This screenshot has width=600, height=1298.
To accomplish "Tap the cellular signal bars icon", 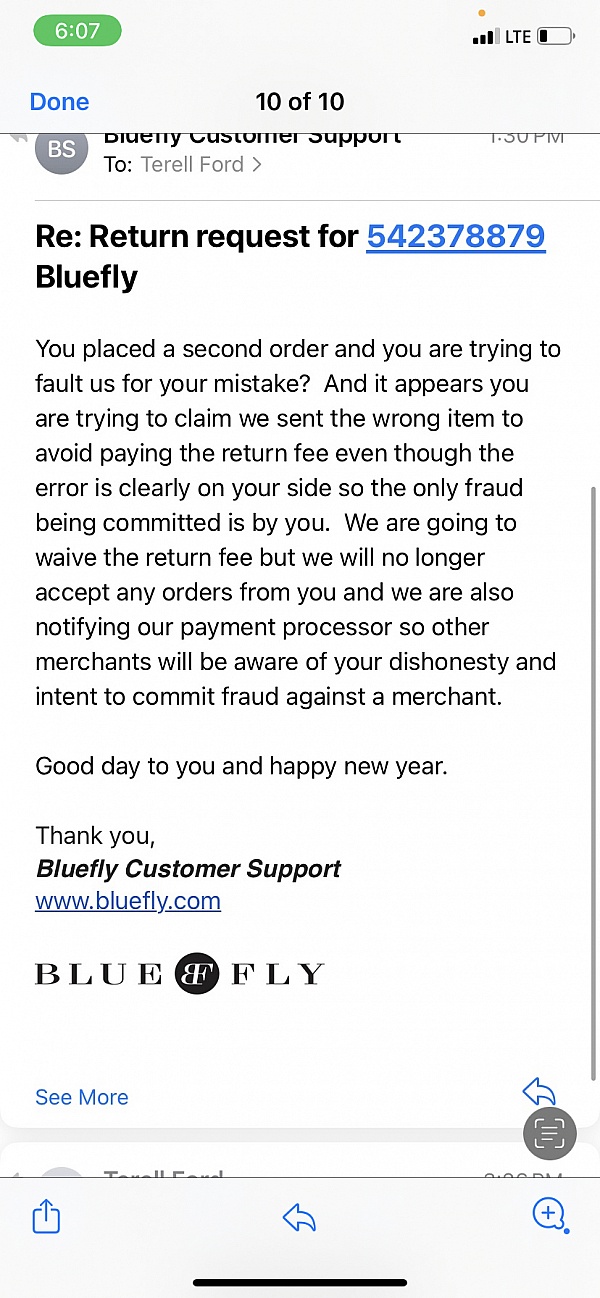I will pyautogui.click(x=484, y=37).
